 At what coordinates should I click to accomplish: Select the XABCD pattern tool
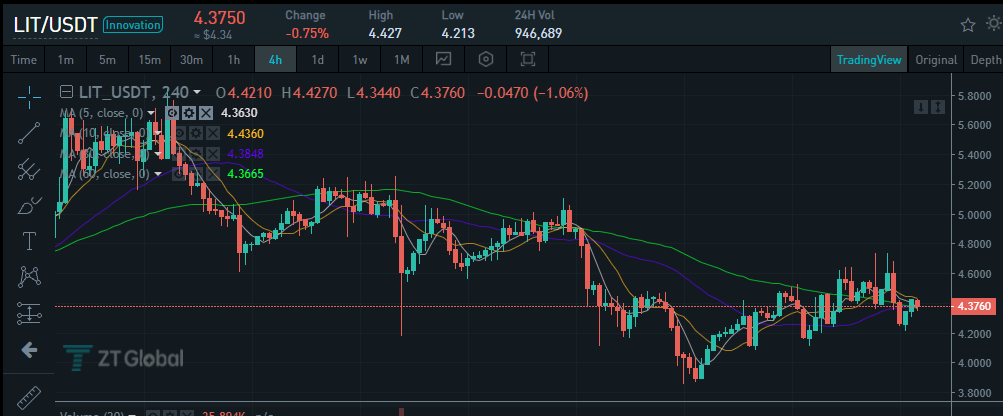tap(29, 275)
